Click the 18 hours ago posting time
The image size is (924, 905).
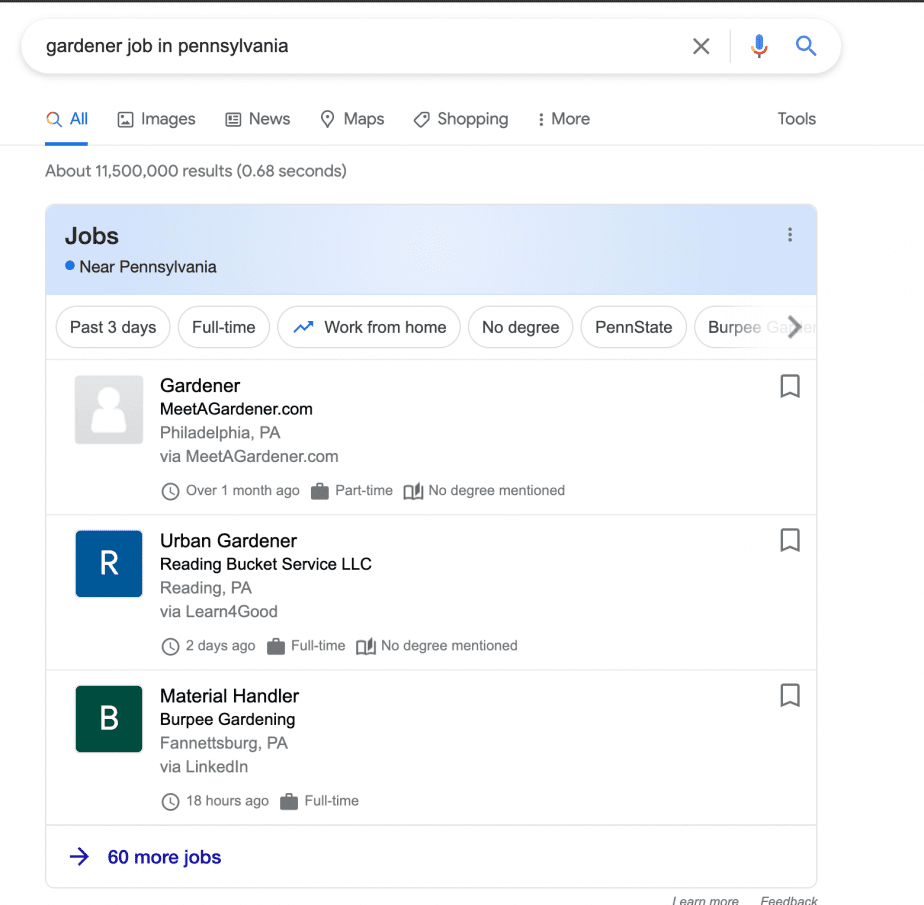227,801
